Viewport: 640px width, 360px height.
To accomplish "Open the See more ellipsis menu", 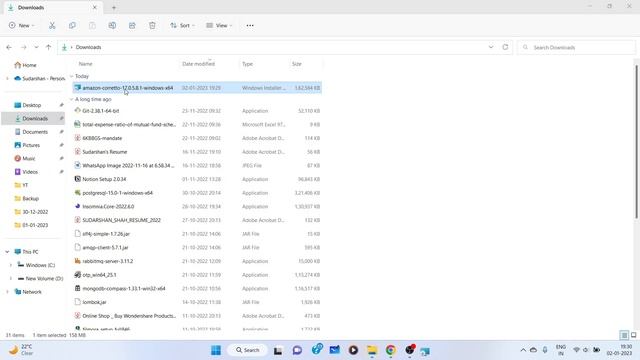I will 250,25.
